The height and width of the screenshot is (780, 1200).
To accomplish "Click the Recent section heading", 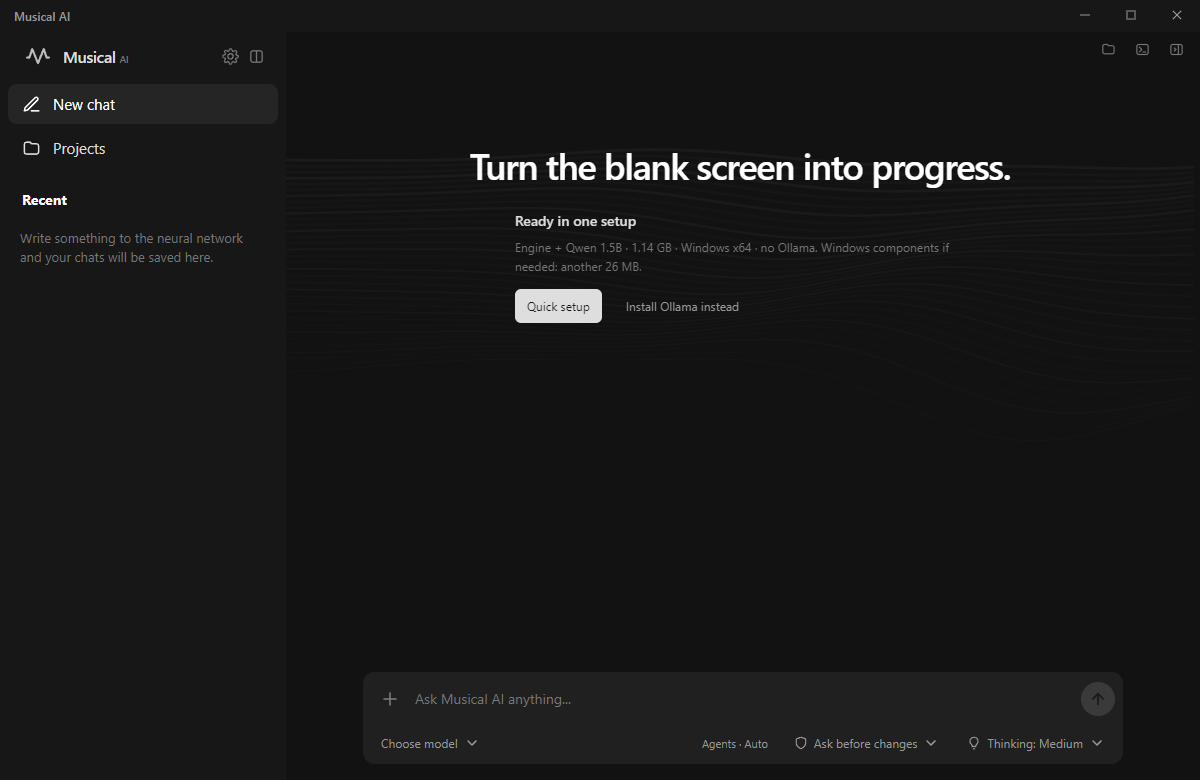I will [45, 200].
